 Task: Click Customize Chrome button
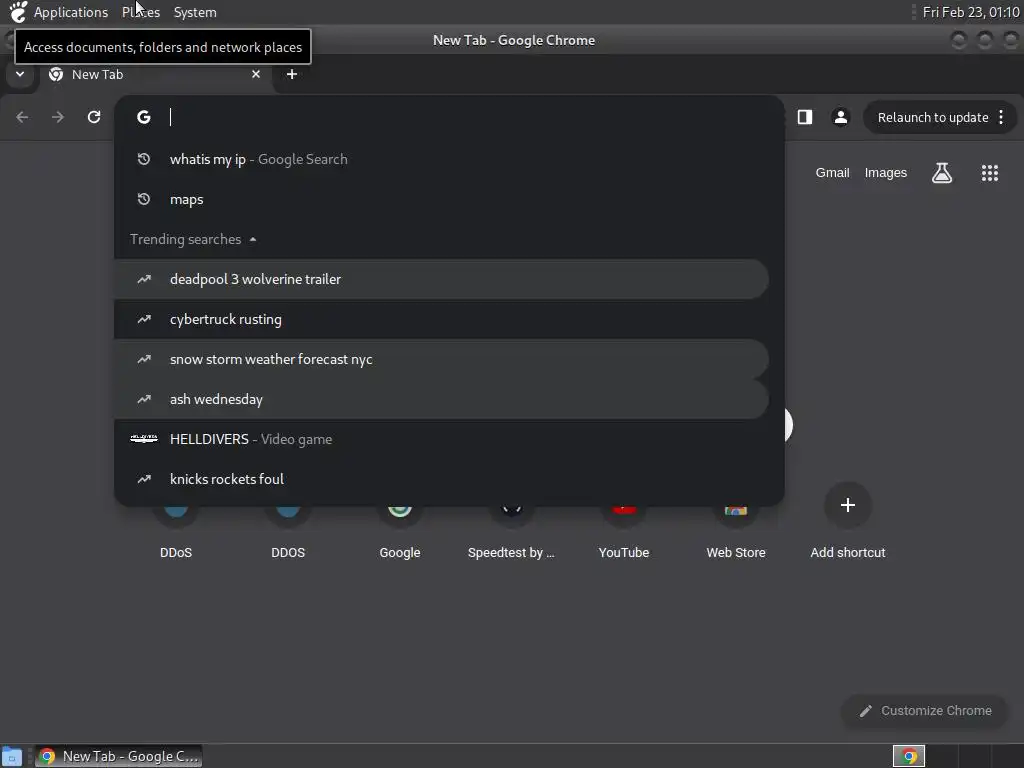[926, 711]
